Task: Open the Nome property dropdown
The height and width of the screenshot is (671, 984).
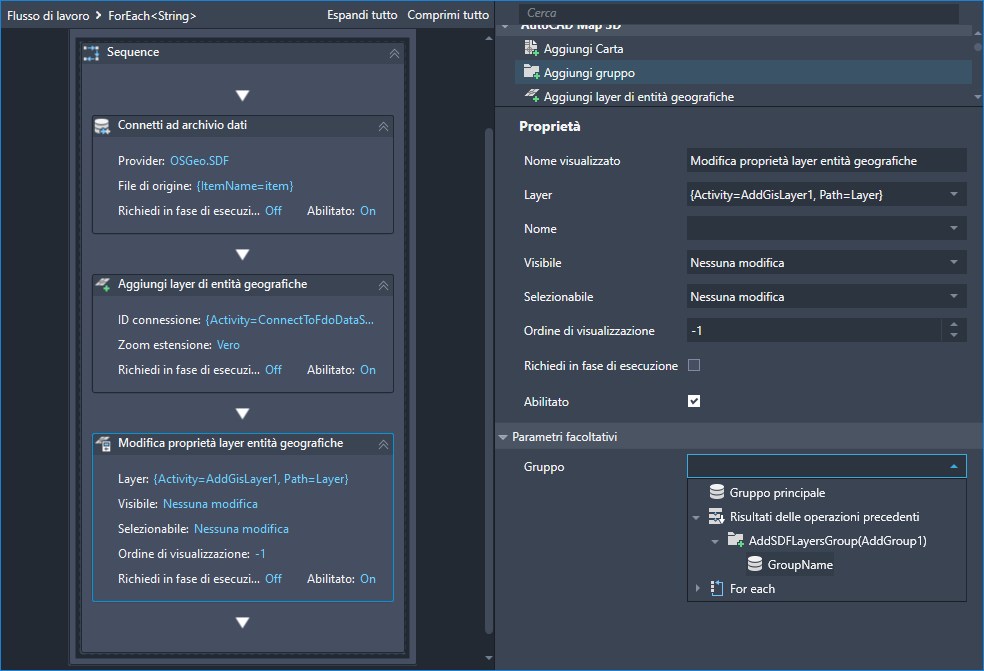Action: pos(954,228)
